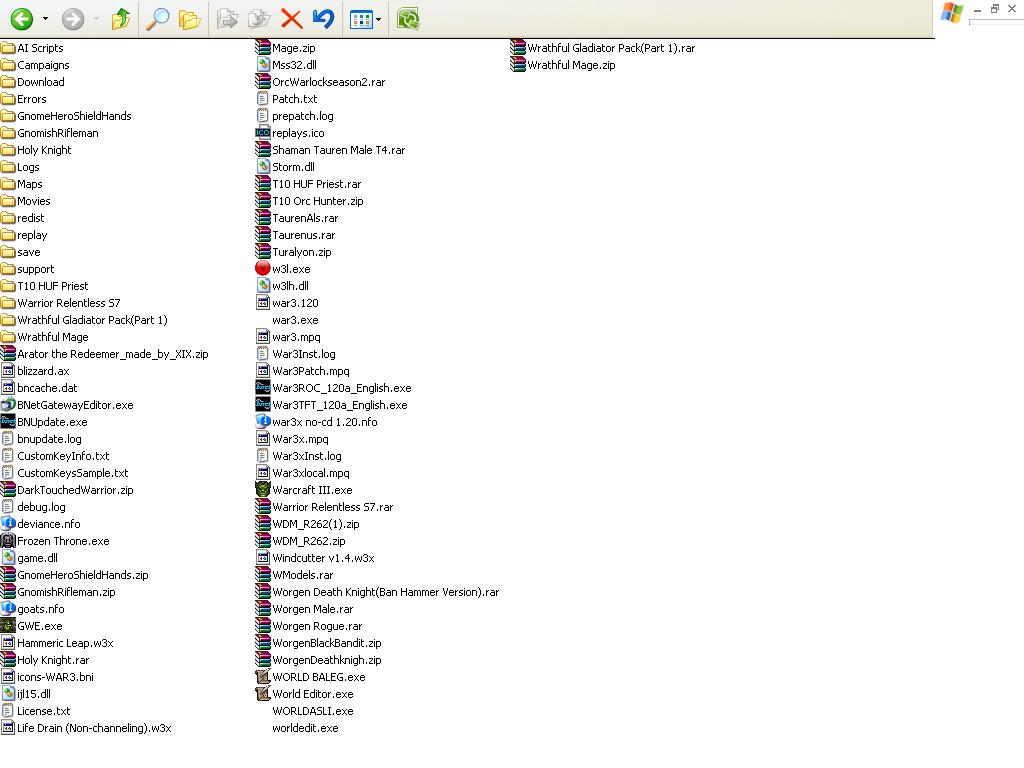The image size is (1024, 768).
Task: Select the CustomKeyInfo.txt file
Action: [x=56, y=455]
